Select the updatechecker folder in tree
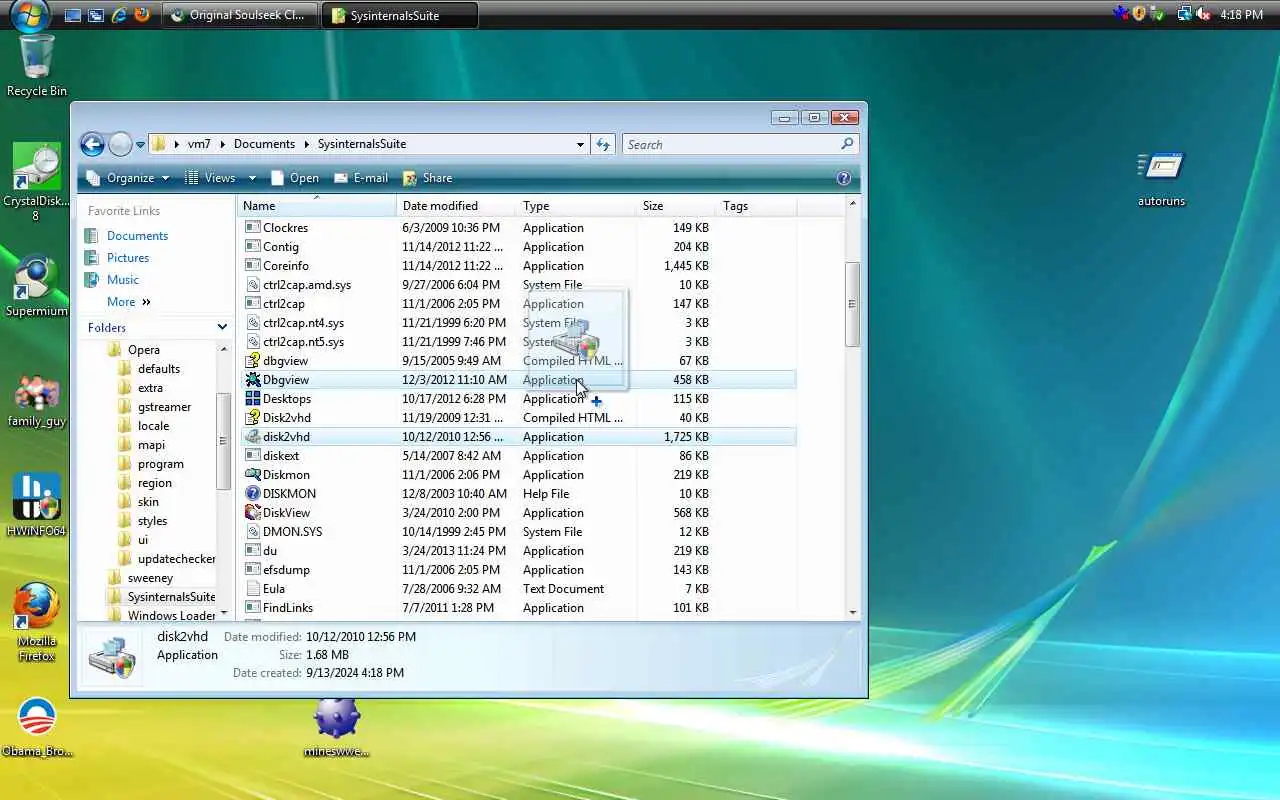 click(x=176, y=559)
